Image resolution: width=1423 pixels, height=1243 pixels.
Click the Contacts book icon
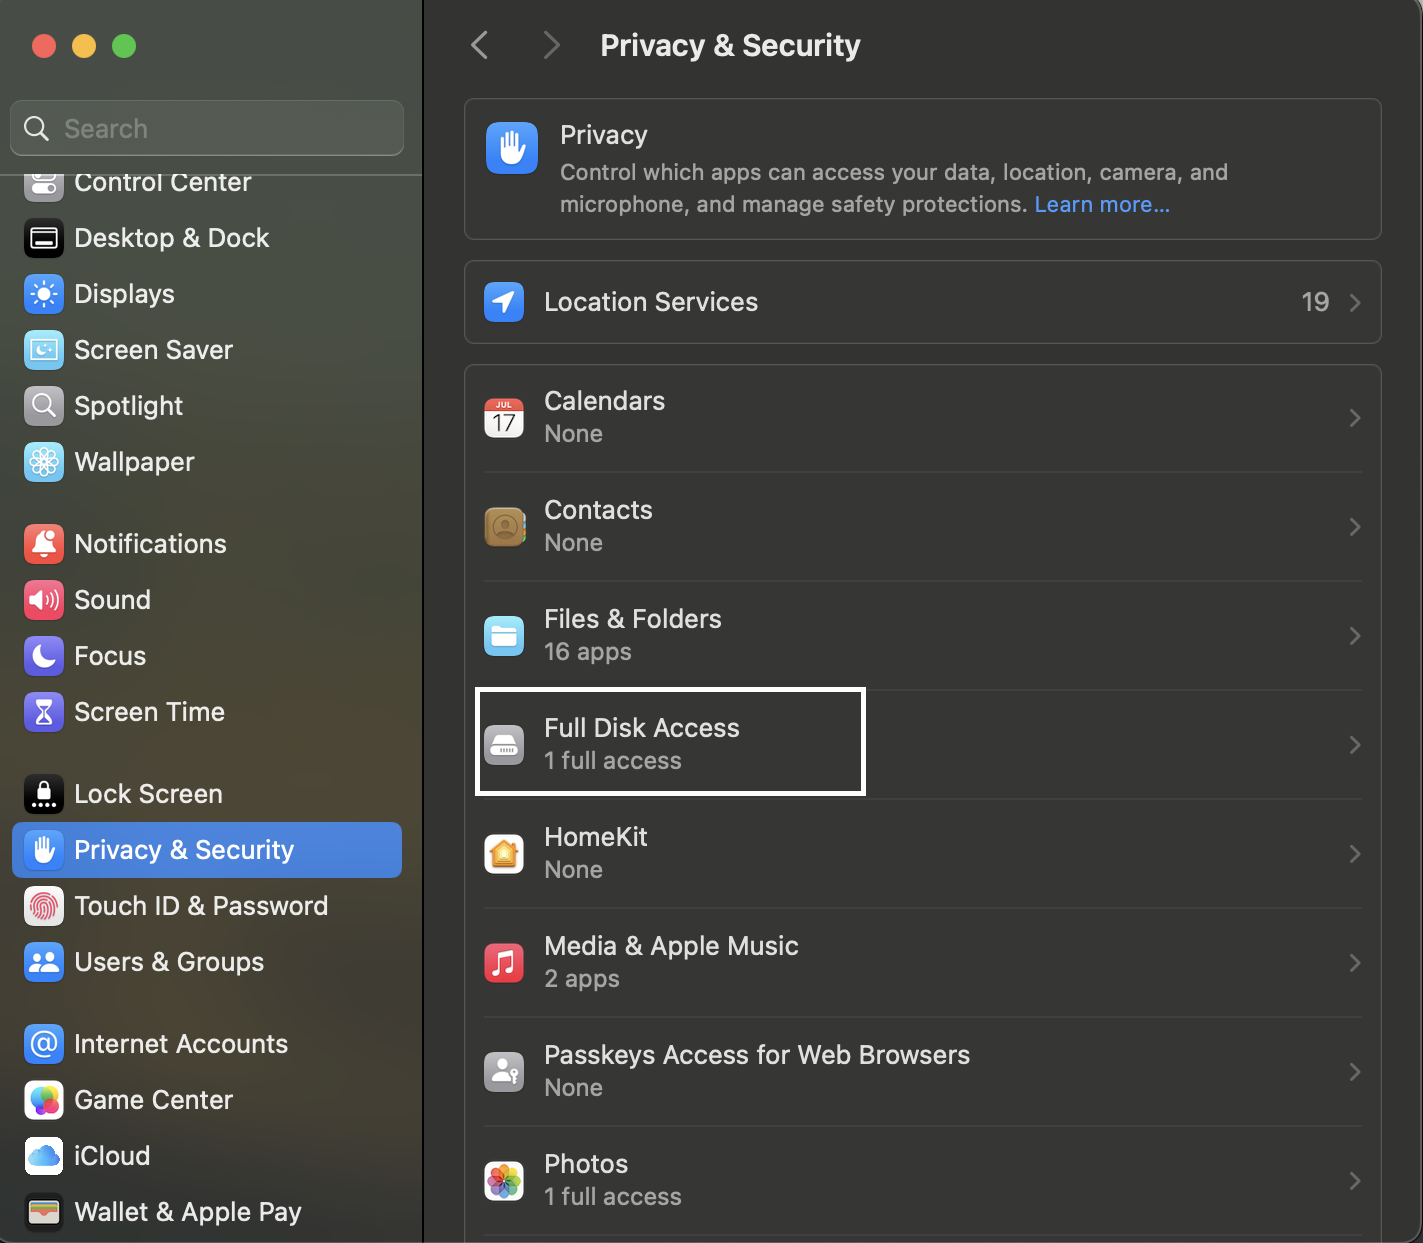click(504, 527)
